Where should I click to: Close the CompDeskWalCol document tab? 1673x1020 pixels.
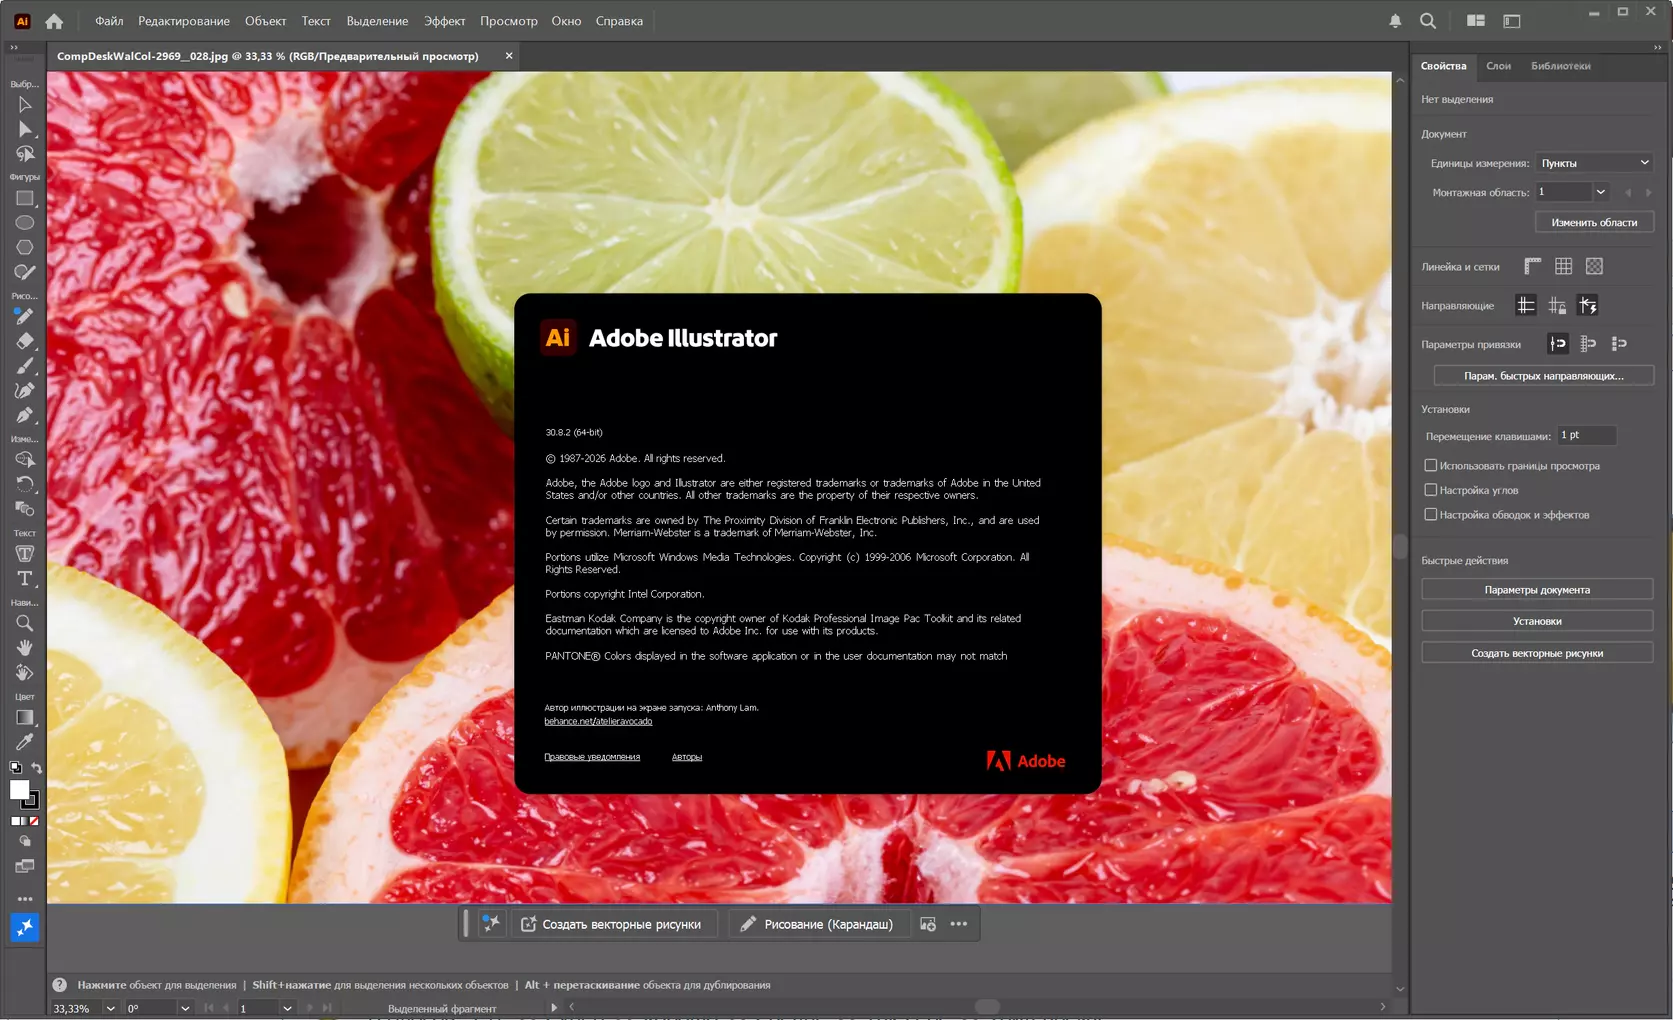tap(509, 56)
